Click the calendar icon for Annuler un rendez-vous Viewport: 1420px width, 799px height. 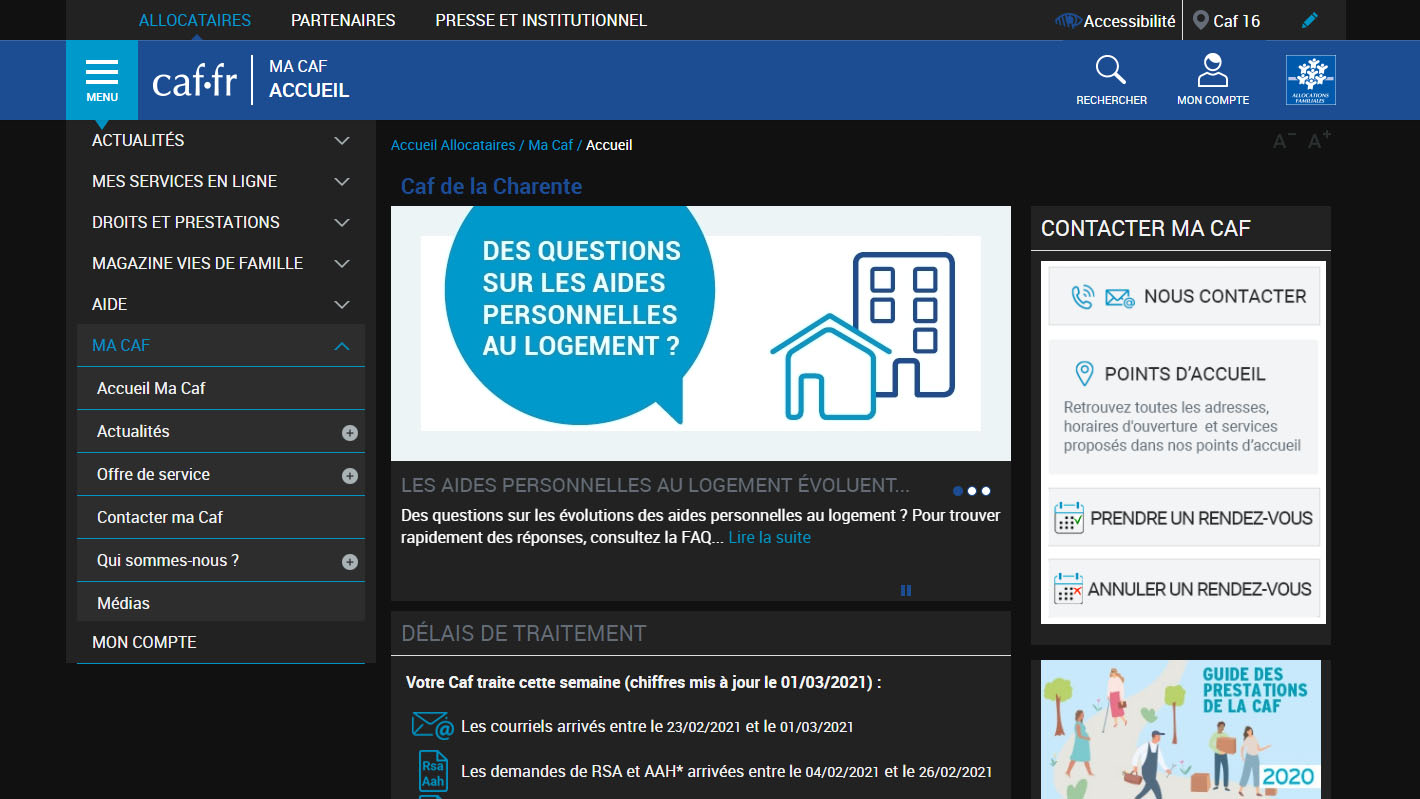tap(1068, 589)
